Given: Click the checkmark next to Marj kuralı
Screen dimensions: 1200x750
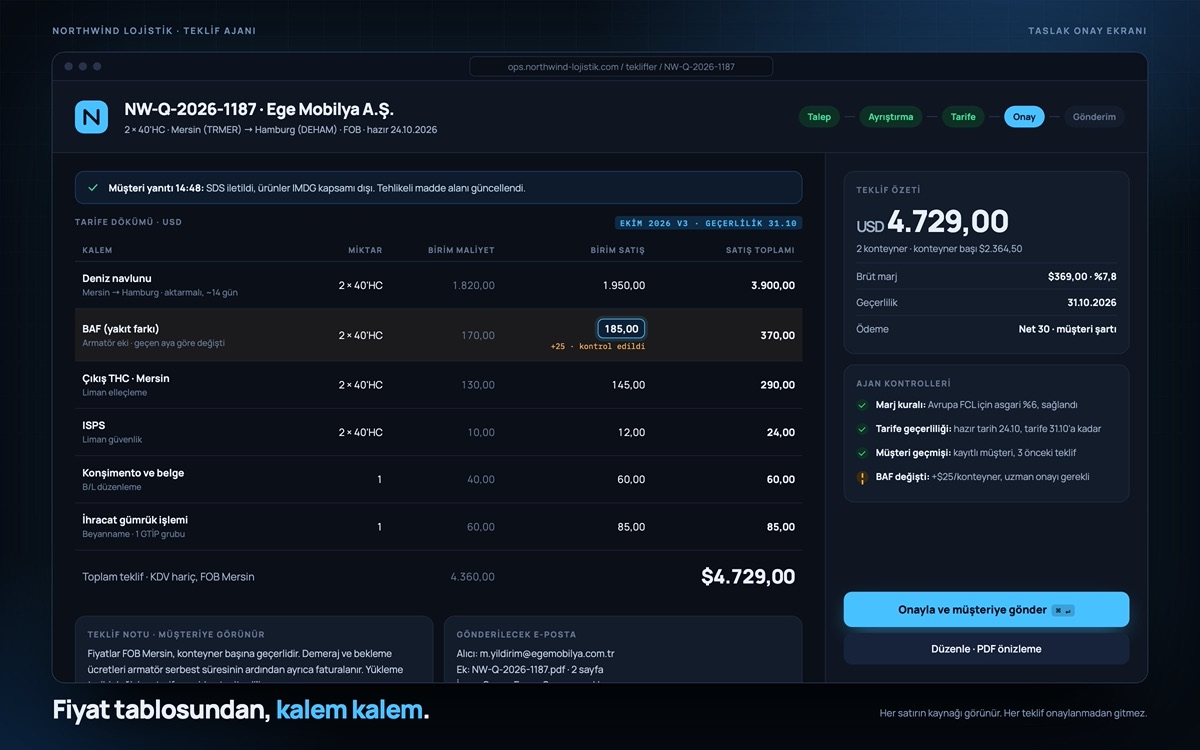Looking at the screenshot, I should point(862,405).
